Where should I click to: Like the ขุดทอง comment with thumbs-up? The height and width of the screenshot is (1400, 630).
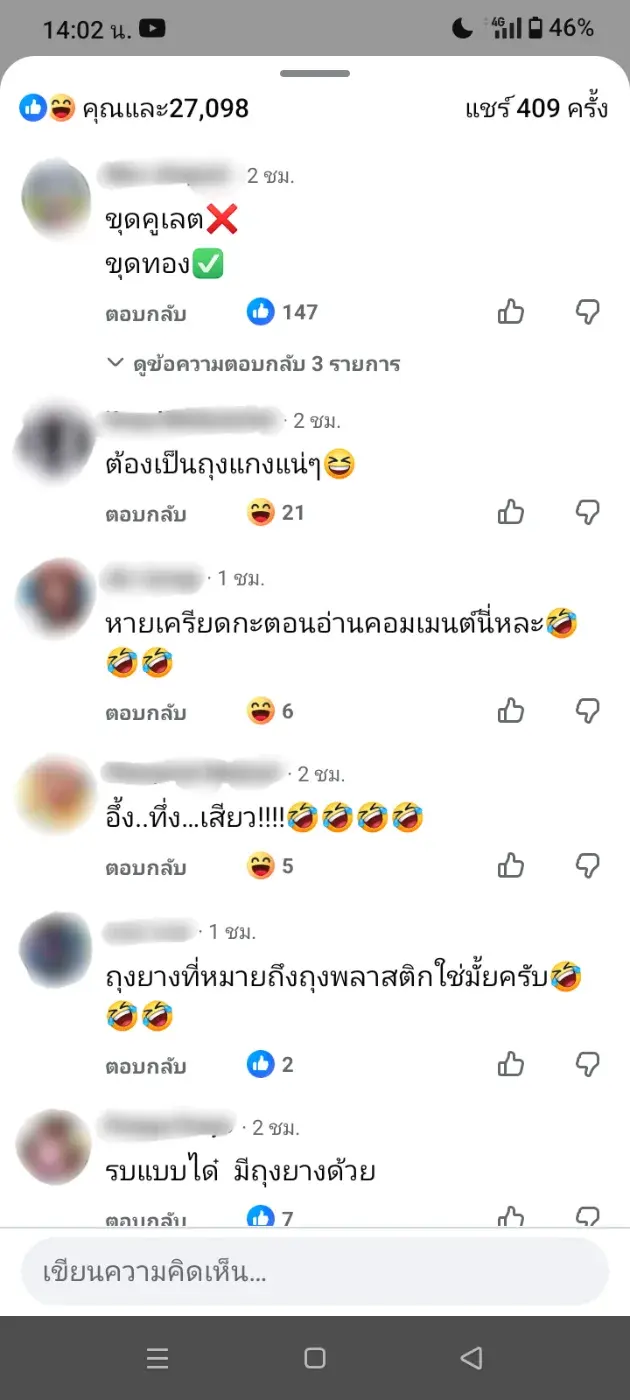[x=511, y=312]
